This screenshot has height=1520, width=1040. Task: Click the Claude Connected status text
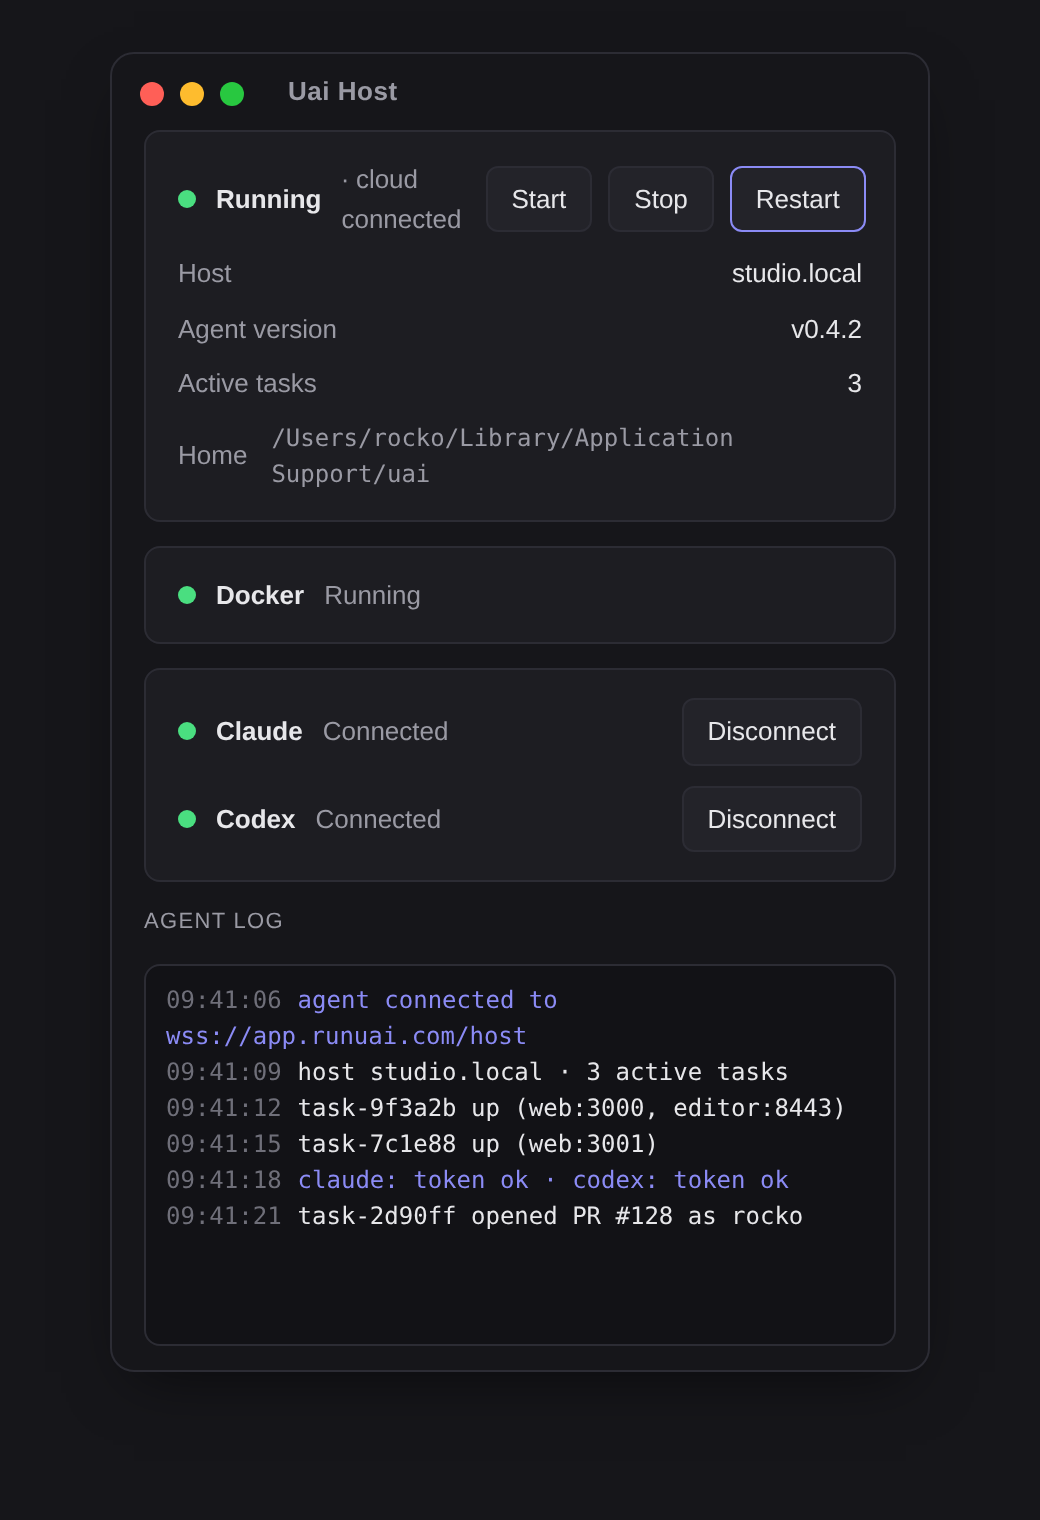[385, 731]
